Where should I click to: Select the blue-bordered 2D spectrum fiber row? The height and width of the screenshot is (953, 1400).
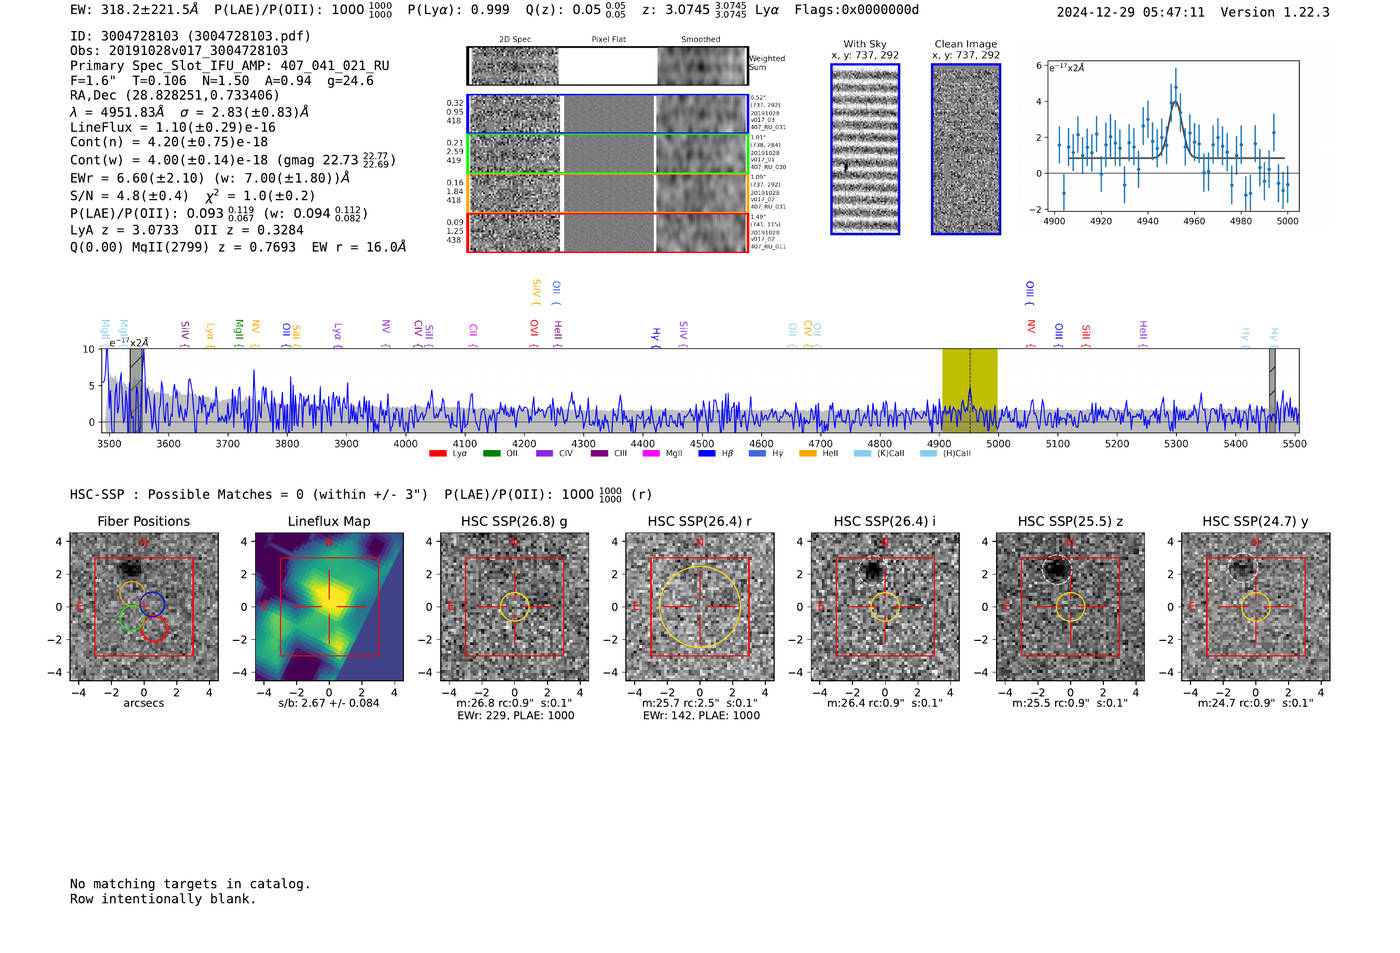pyautogui.click(x=607, y=114)
